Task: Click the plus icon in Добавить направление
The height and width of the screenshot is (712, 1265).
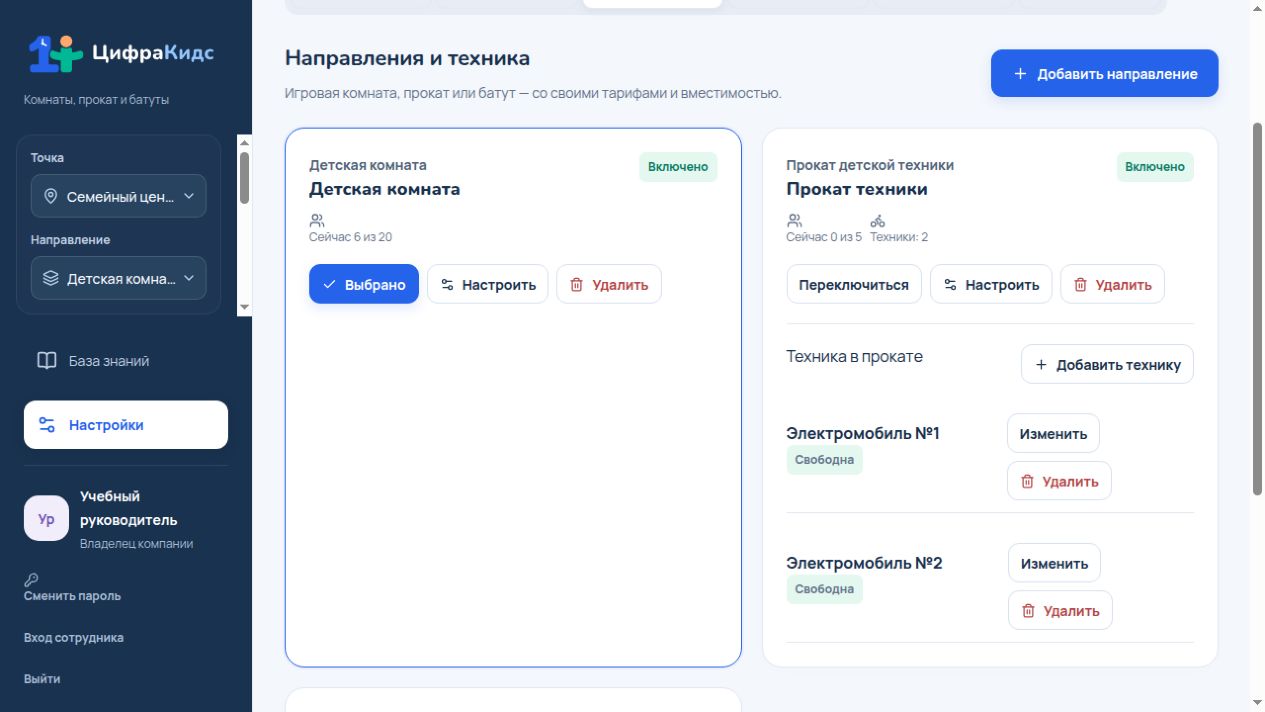Action: [1020, 74]
